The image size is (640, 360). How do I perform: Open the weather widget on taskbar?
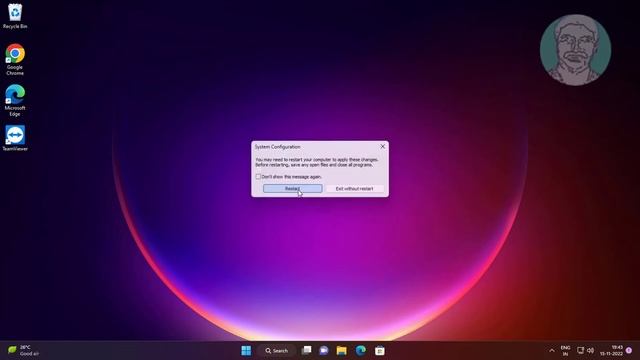pyautogui.click(x=23, y=351)
